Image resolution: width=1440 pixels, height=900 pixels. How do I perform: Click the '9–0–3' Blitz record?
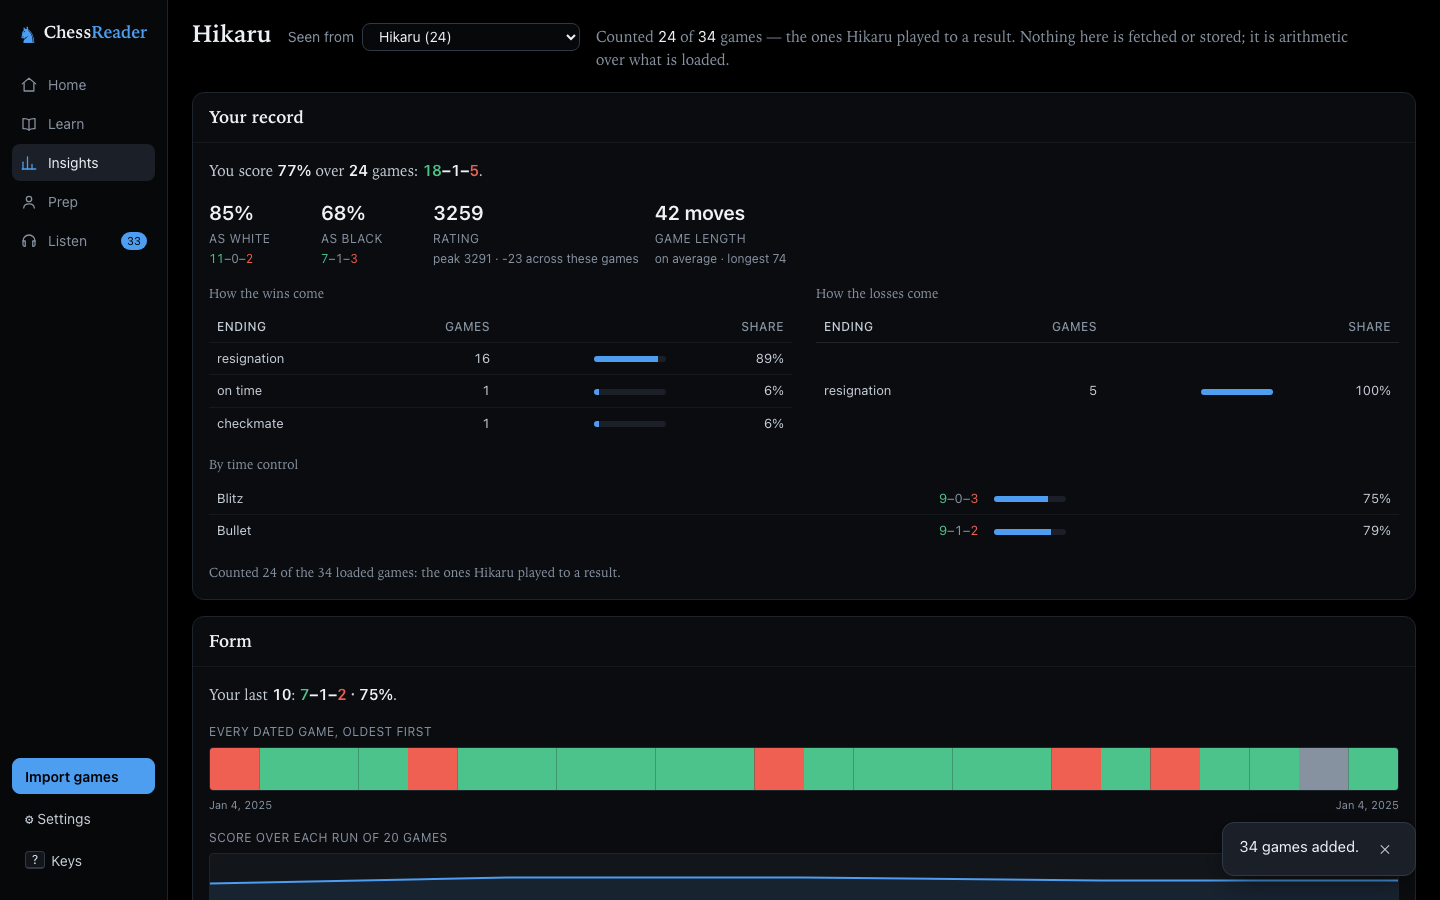click(959, 498)
